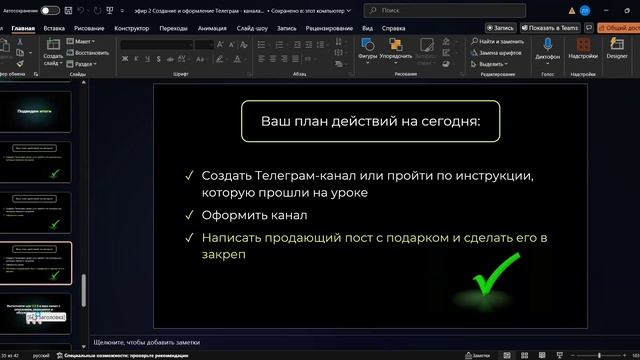Expand the Раздел section dropdown
Viewport: 640px width, 360px height.
(82, 64)
